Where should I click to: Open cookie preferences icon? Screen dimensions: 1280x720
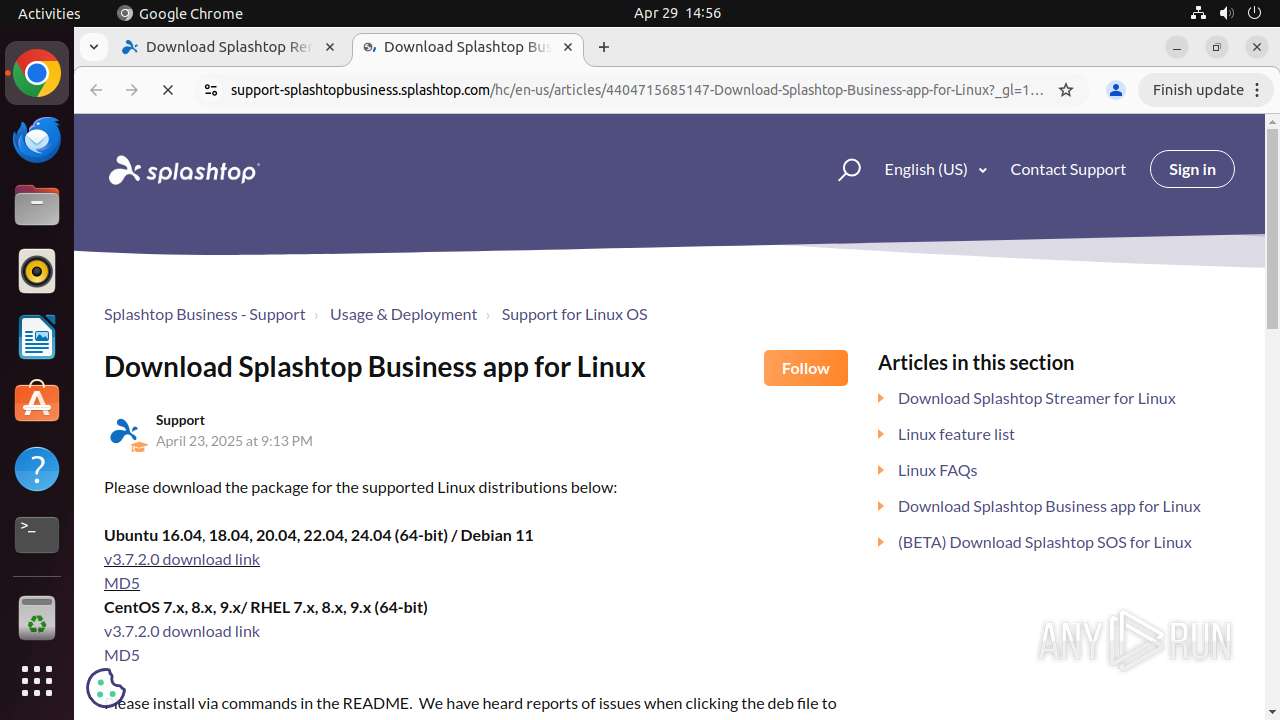click(x=106, y=687)
